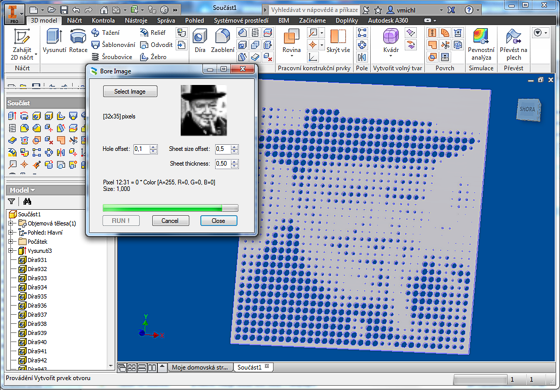This screenshot has width=560, height=390.
Task: Select the Vysunutí extrude tool
Action: 54,41
